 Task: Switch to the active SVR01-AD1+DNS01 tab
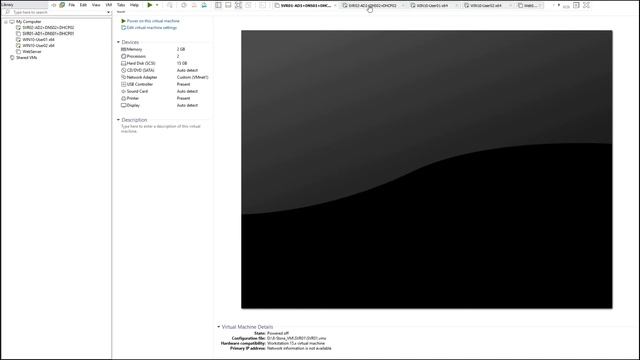[x=305, y=6]
